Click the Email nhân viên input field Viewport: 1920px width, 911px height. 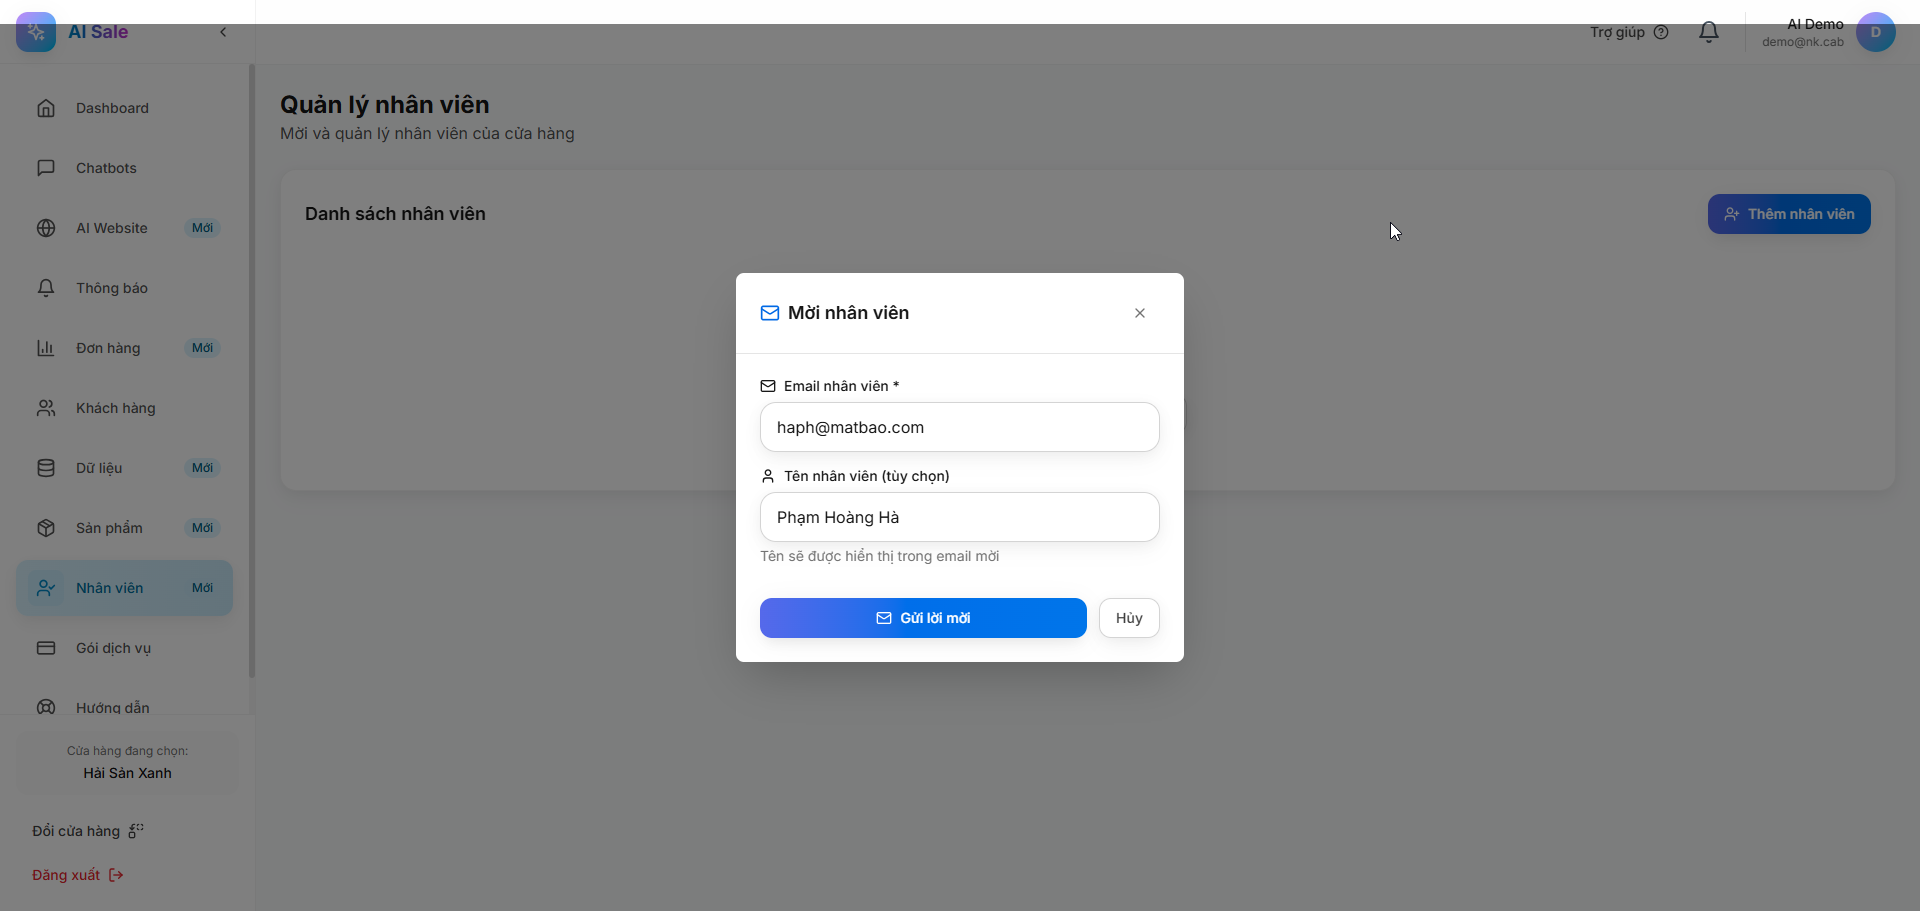pyautogui.click(x=959, y=427)
